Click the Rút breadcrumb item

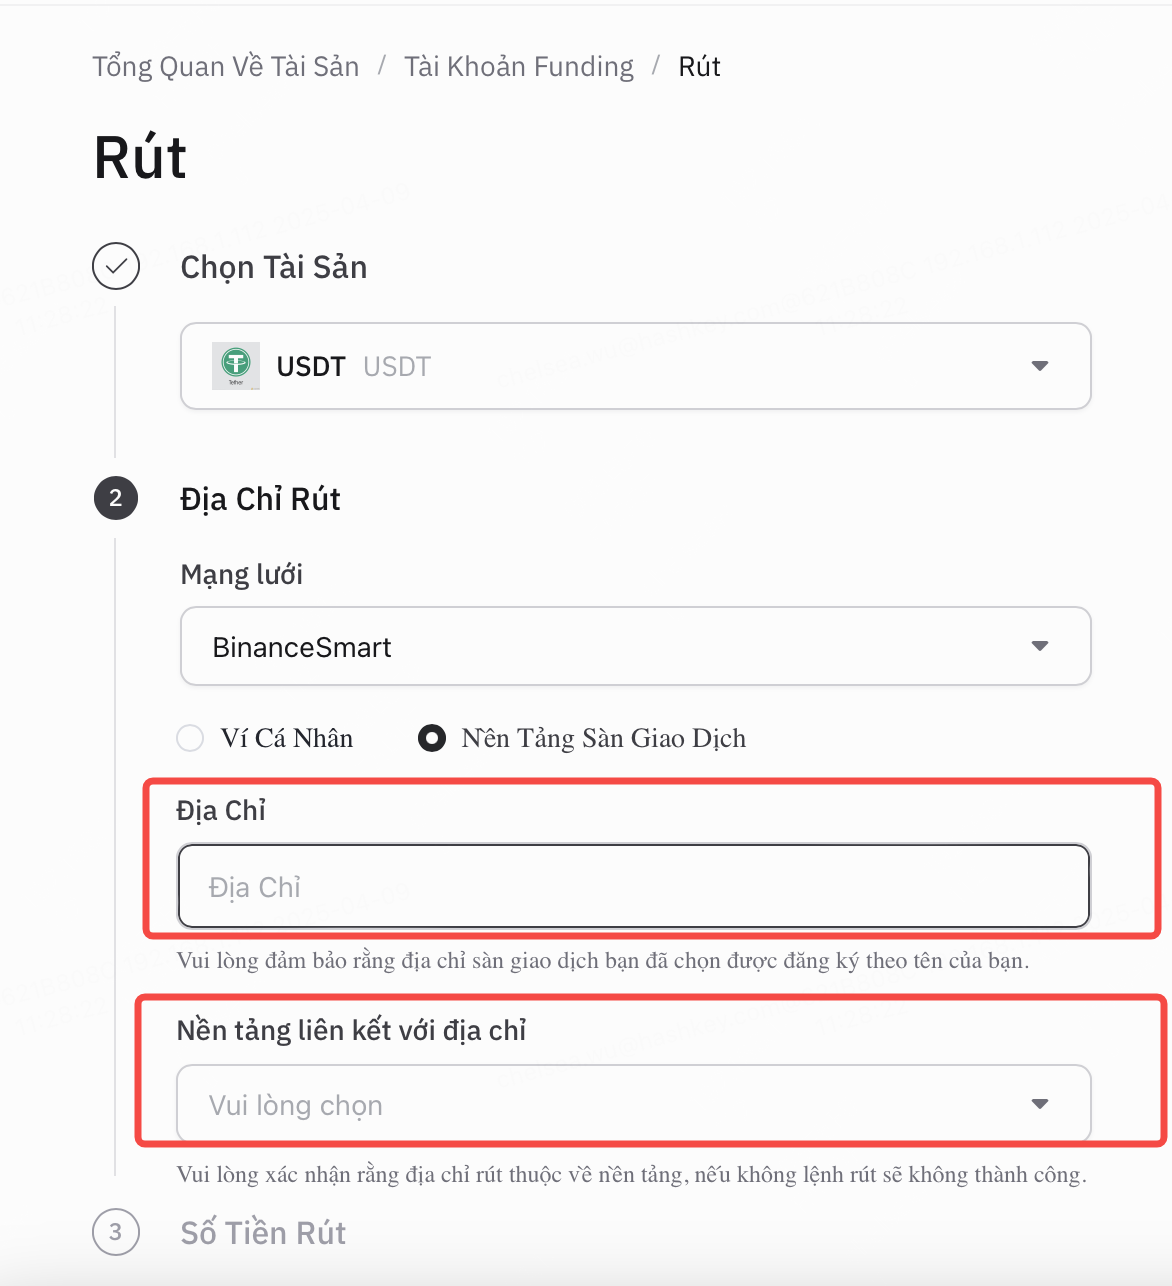click(x=700, y=66)
